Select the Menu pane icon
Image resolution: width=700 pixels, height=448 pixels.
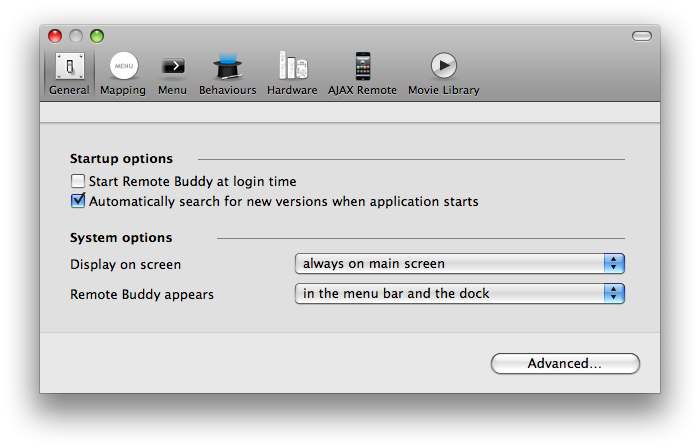pyautogui.click(x=172, y=67)
